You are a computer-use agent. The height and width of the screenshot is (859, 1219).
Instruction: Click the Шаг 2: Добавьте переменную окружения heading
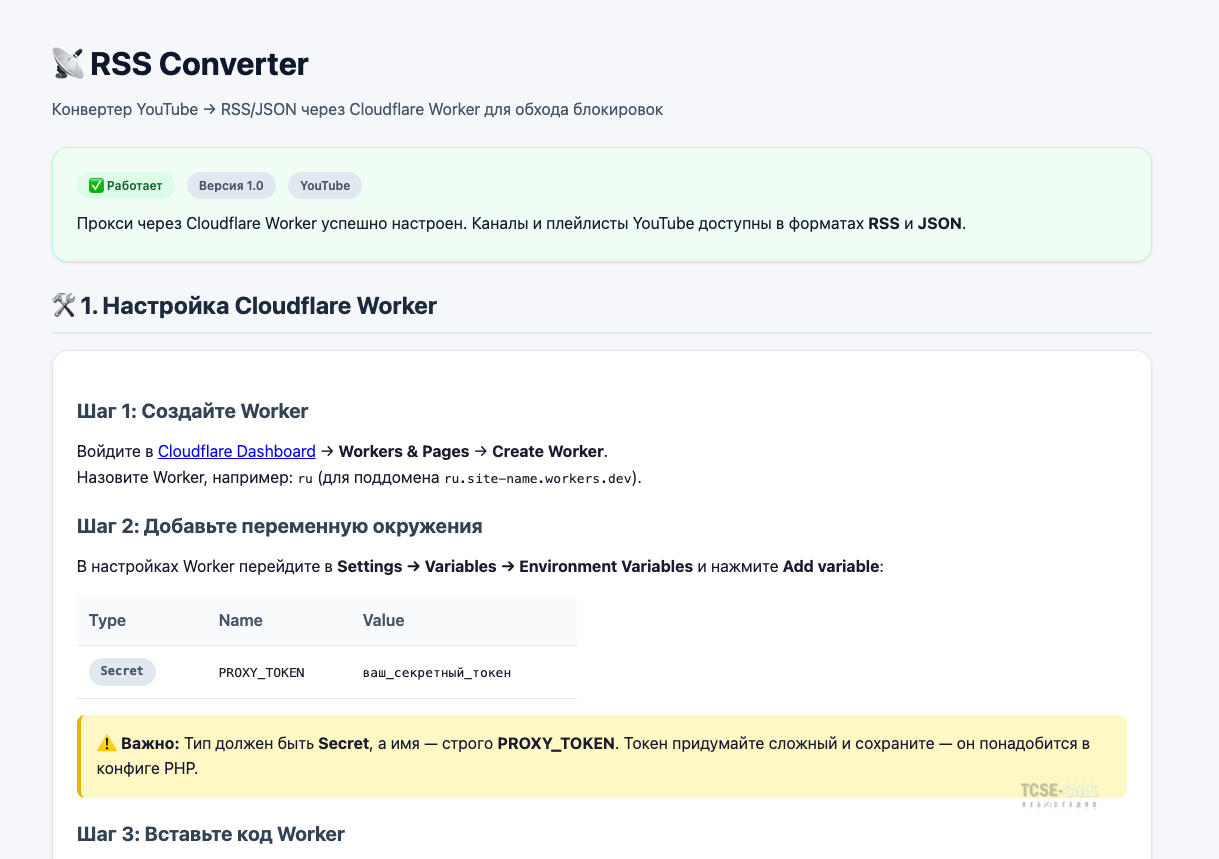pos(280,526)
